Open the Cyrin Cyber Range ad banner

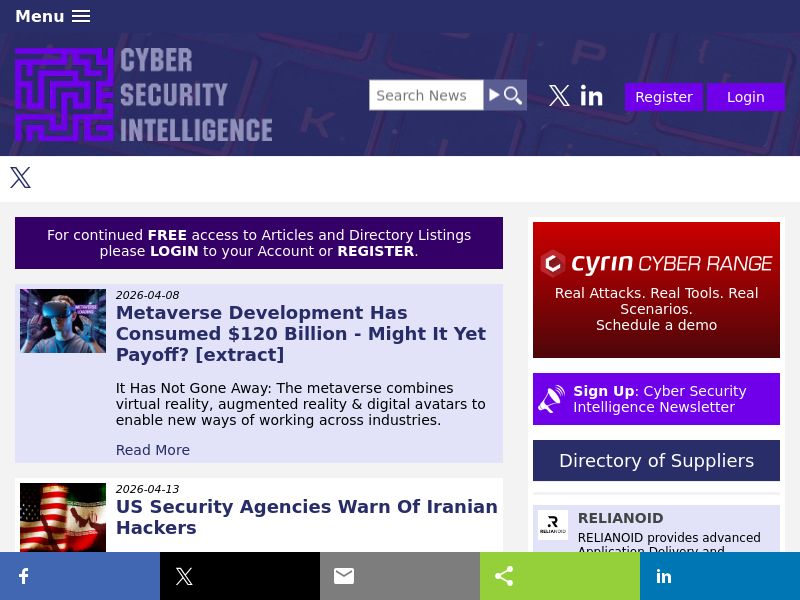point(656,290)
